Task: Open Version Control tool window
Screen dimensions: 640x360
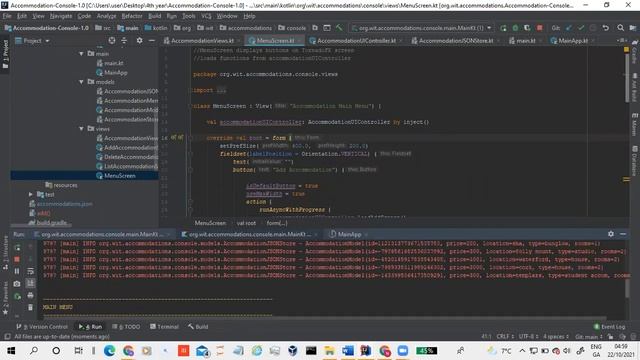Action: 42,327
